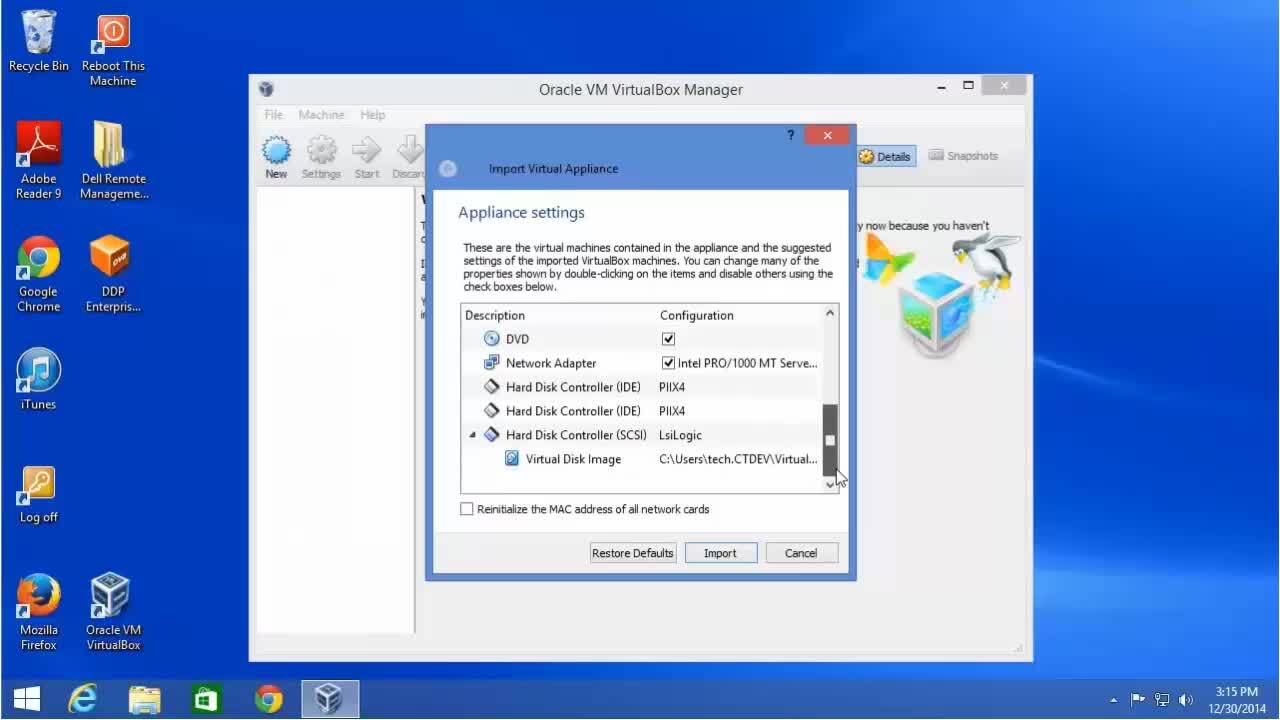The width and height of the screenshot is (1280, 720).
Task: Click first PIIX4 configuration value
Action: pos(672,387)
